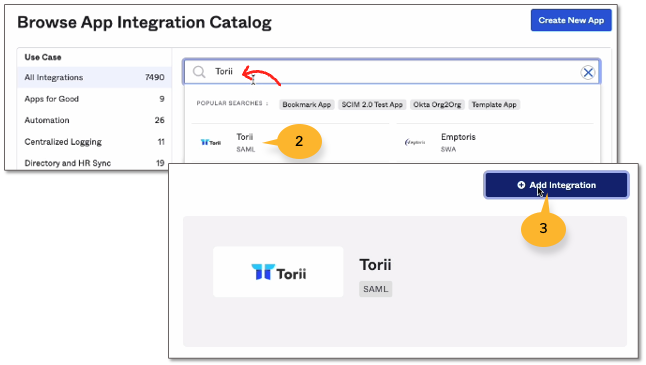Click the Browse App Integration Catalog title
Image resolution: width=646 pixels, height=365 pixels.
point(144,22)
